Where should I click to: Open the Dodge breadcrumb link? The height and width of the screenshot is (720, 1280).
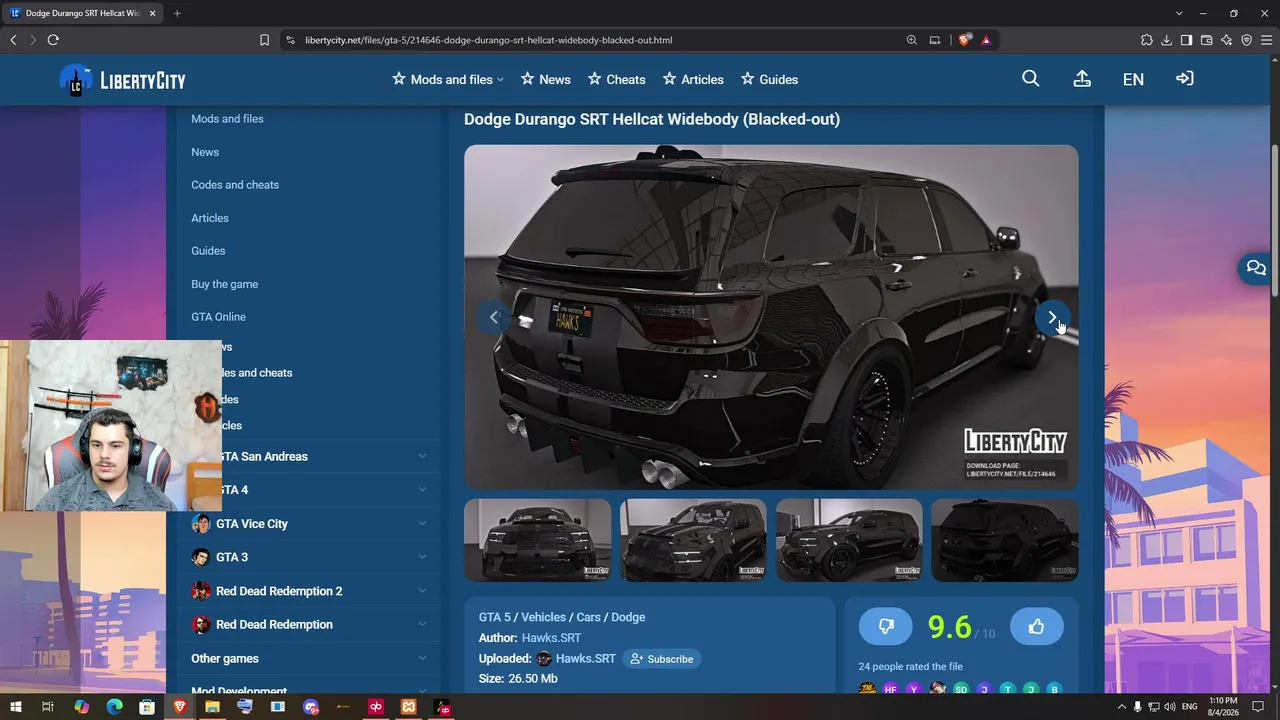point(628,617)
